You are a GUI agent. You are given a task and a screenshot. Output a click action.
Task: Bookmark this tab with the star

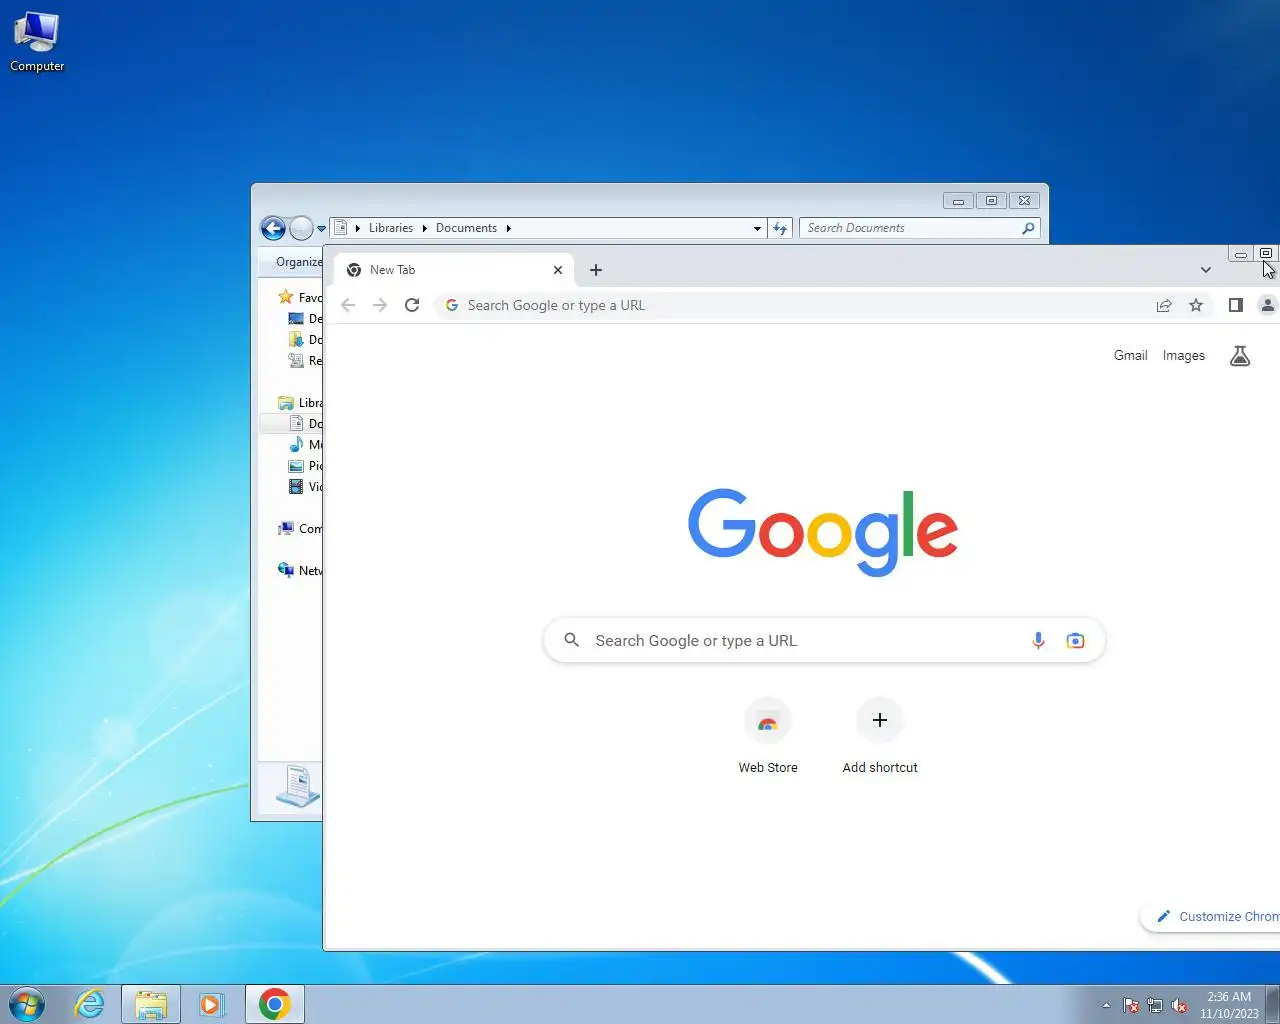(x=1196, y=305)
